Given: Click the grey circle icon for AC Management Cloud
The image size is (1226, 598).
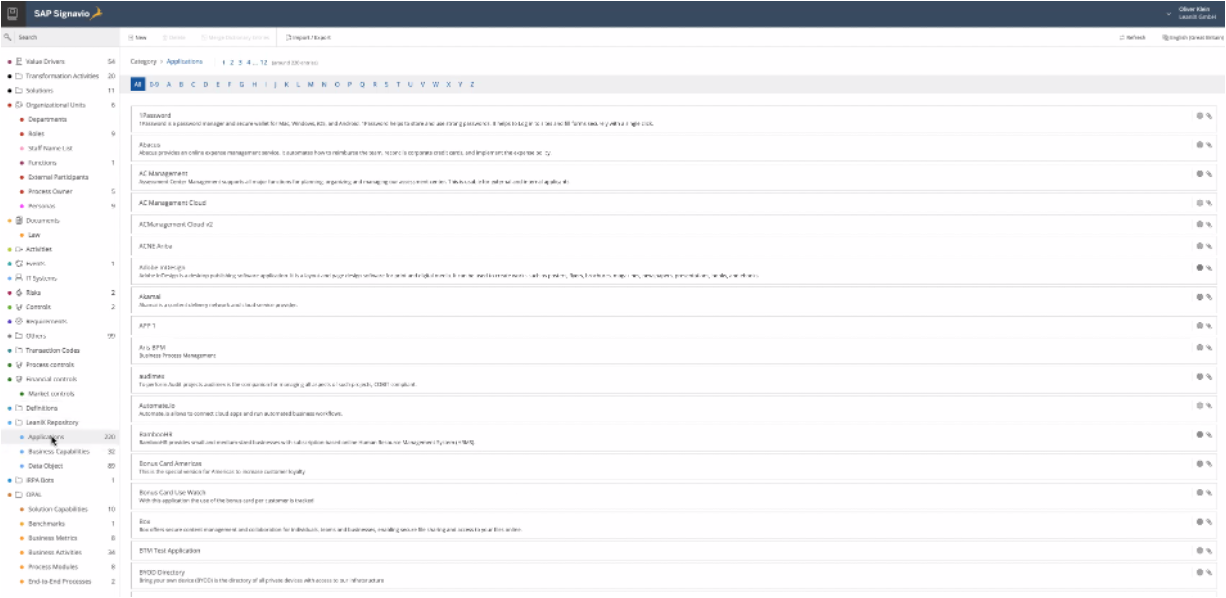Looking at the screenshot, I should coord(1200,202).
